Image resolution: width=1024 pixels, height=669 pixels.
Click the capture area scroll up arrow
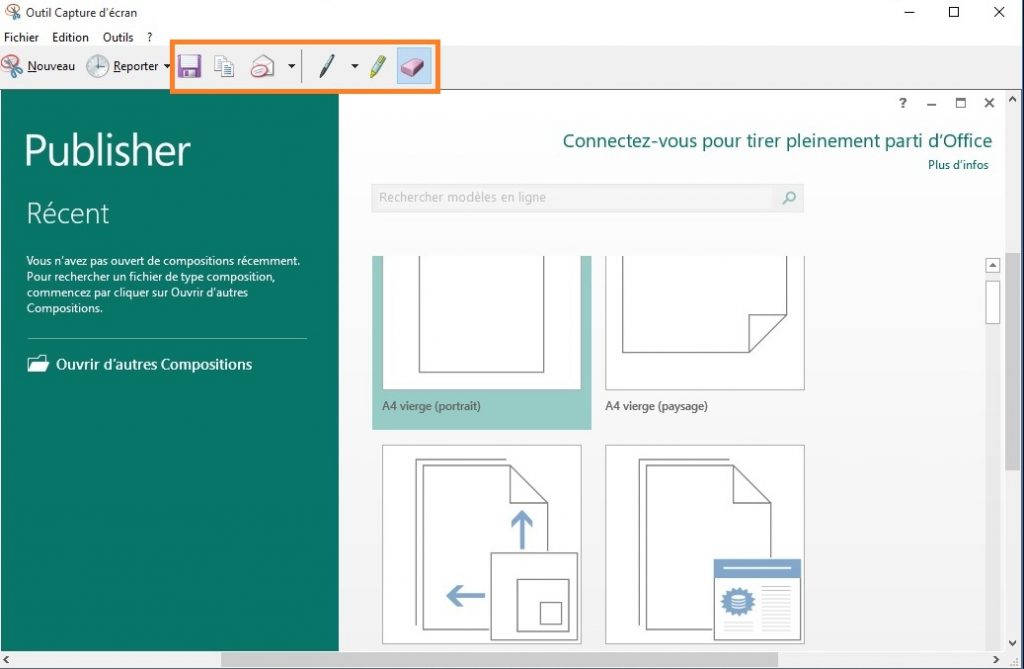pos(1012,99)
